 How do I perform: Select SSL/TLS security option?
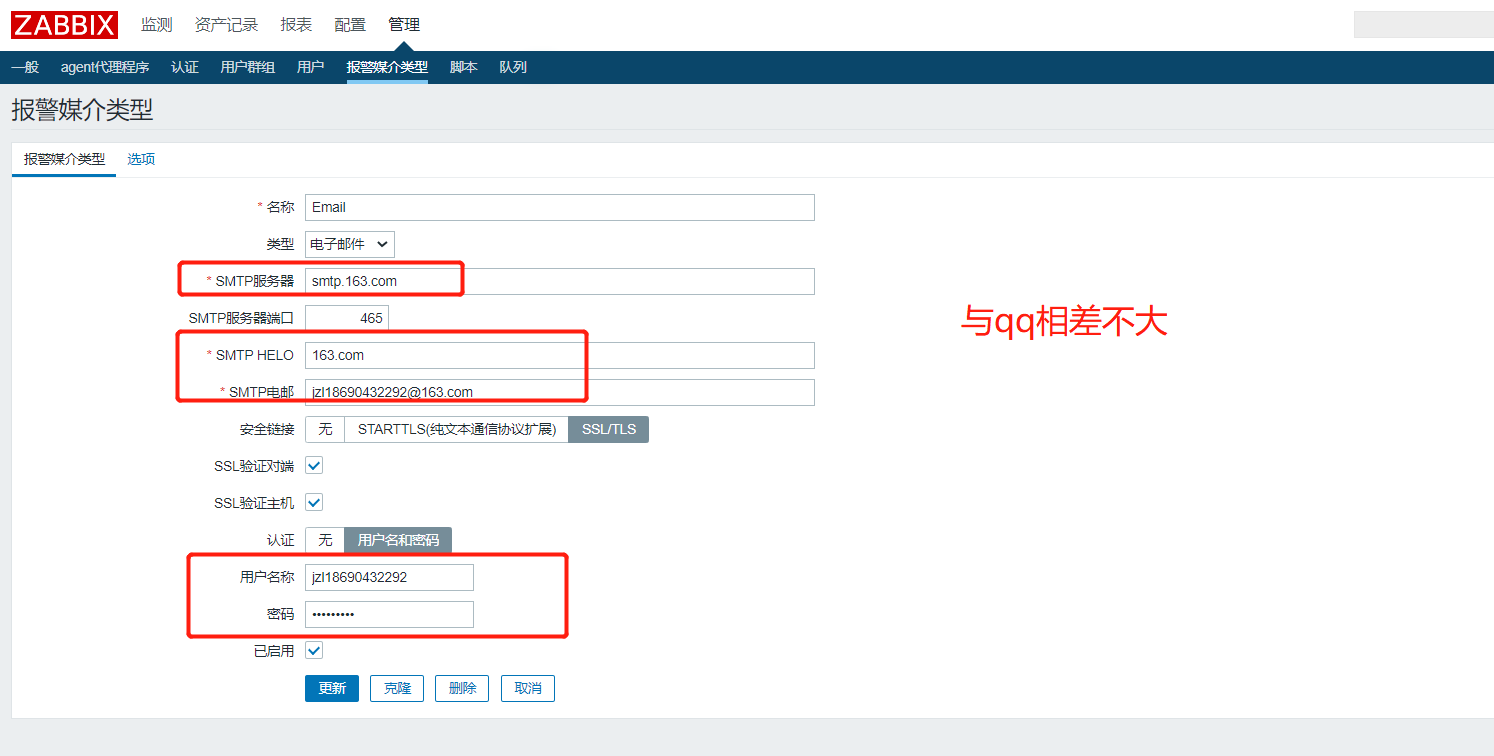(609, 429)
